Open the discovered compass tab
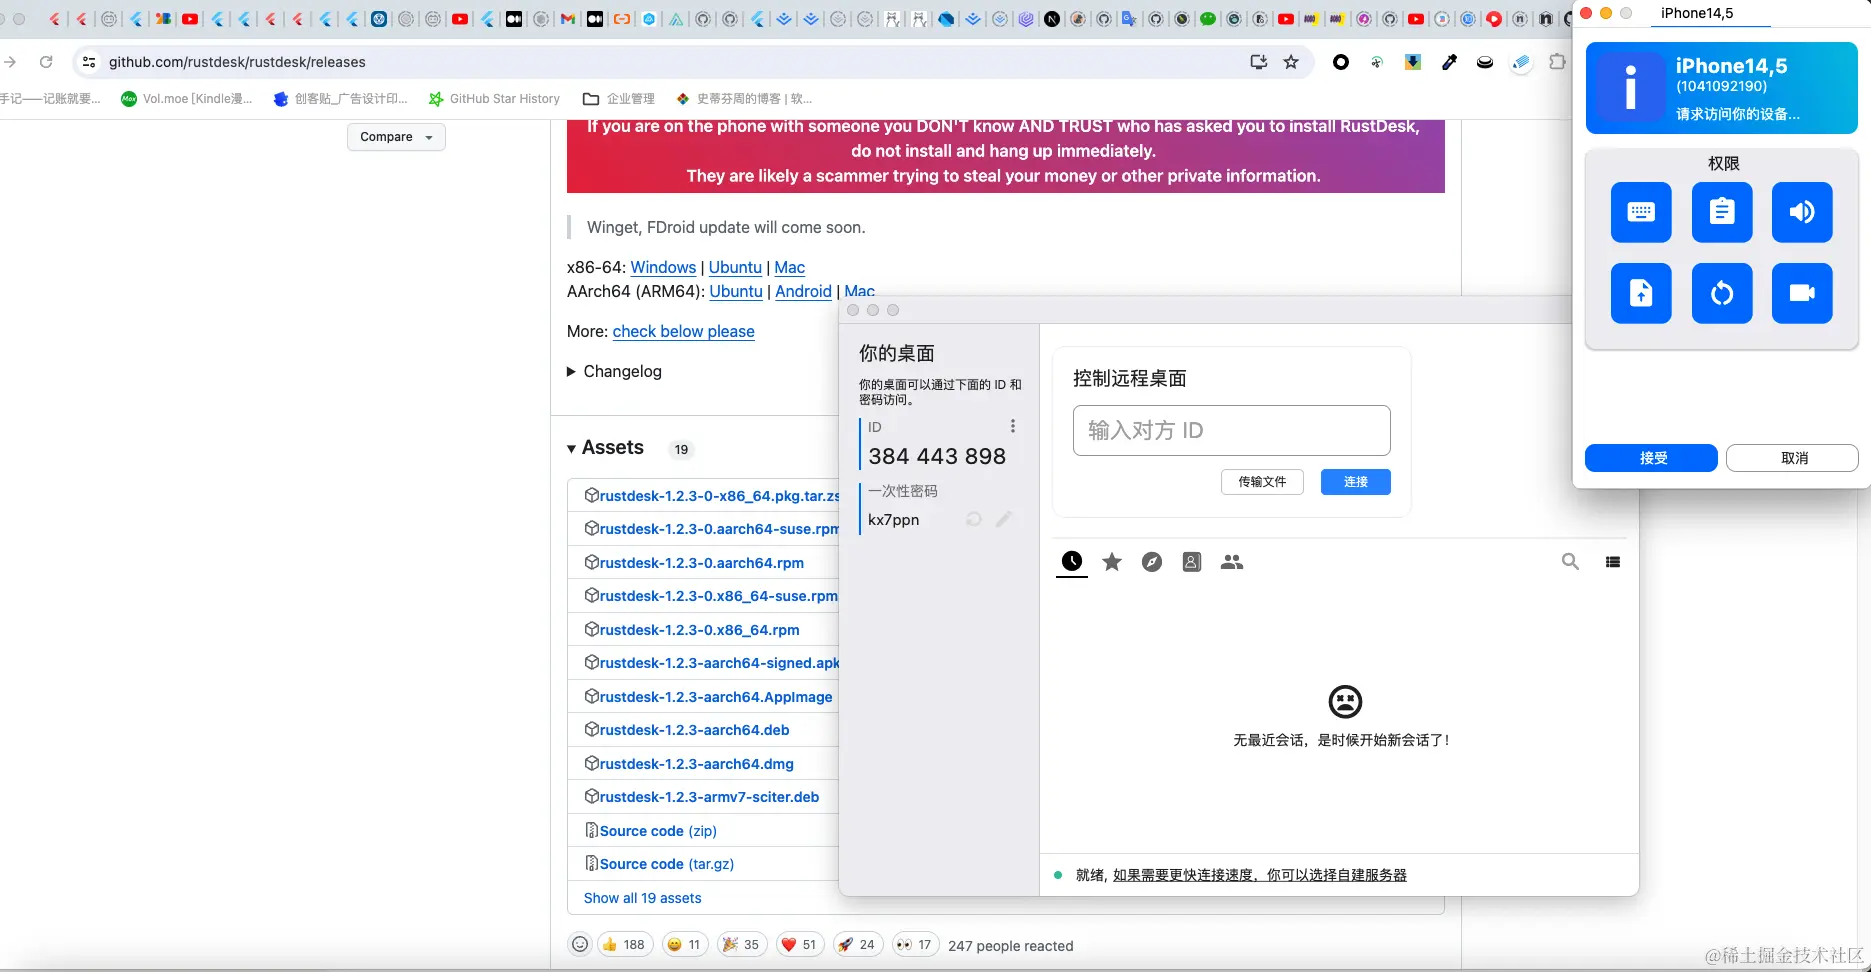 tap(1152, 562)
